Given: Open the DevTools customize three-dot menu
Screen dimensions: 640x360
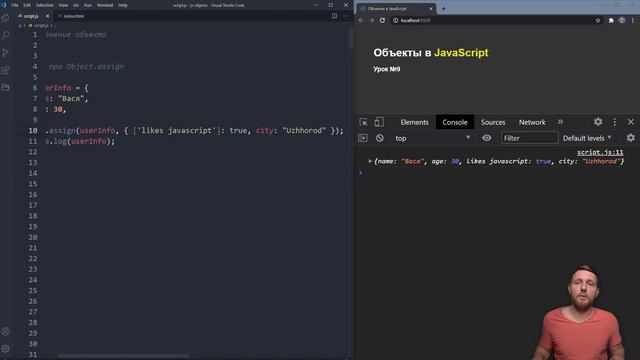Looking at the screenshot, I should [x=615, y=122].
